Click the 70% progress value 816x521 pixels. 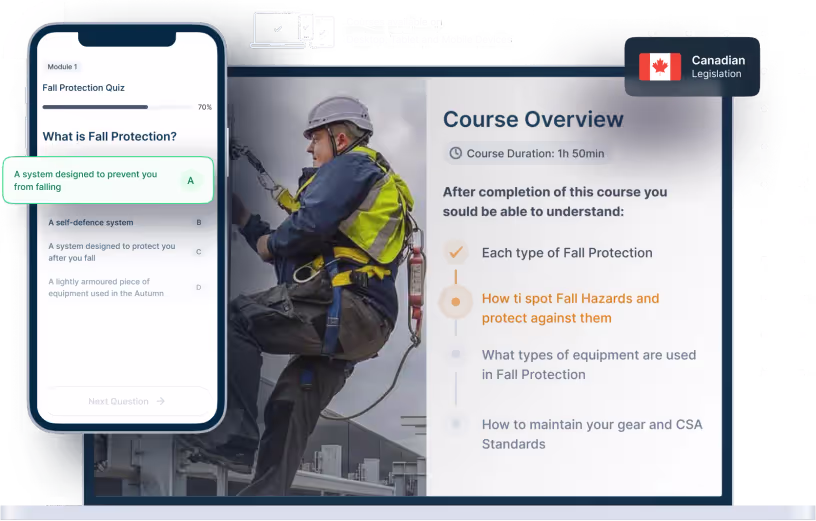click(x=205, y=107)
